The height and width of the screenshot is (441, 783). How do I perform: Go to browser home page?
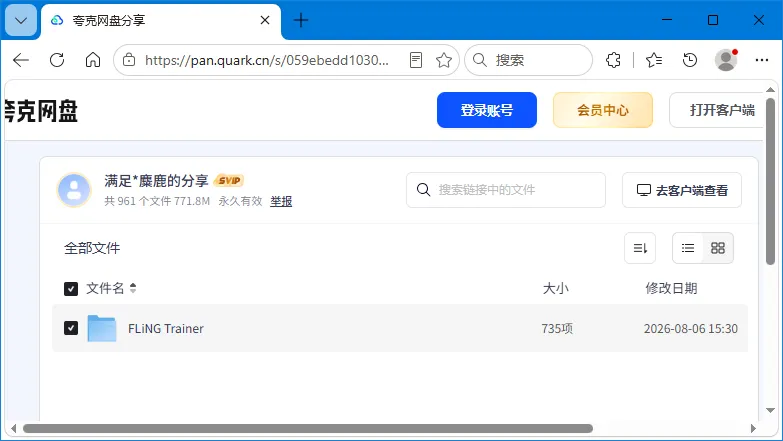pos(93,60)
